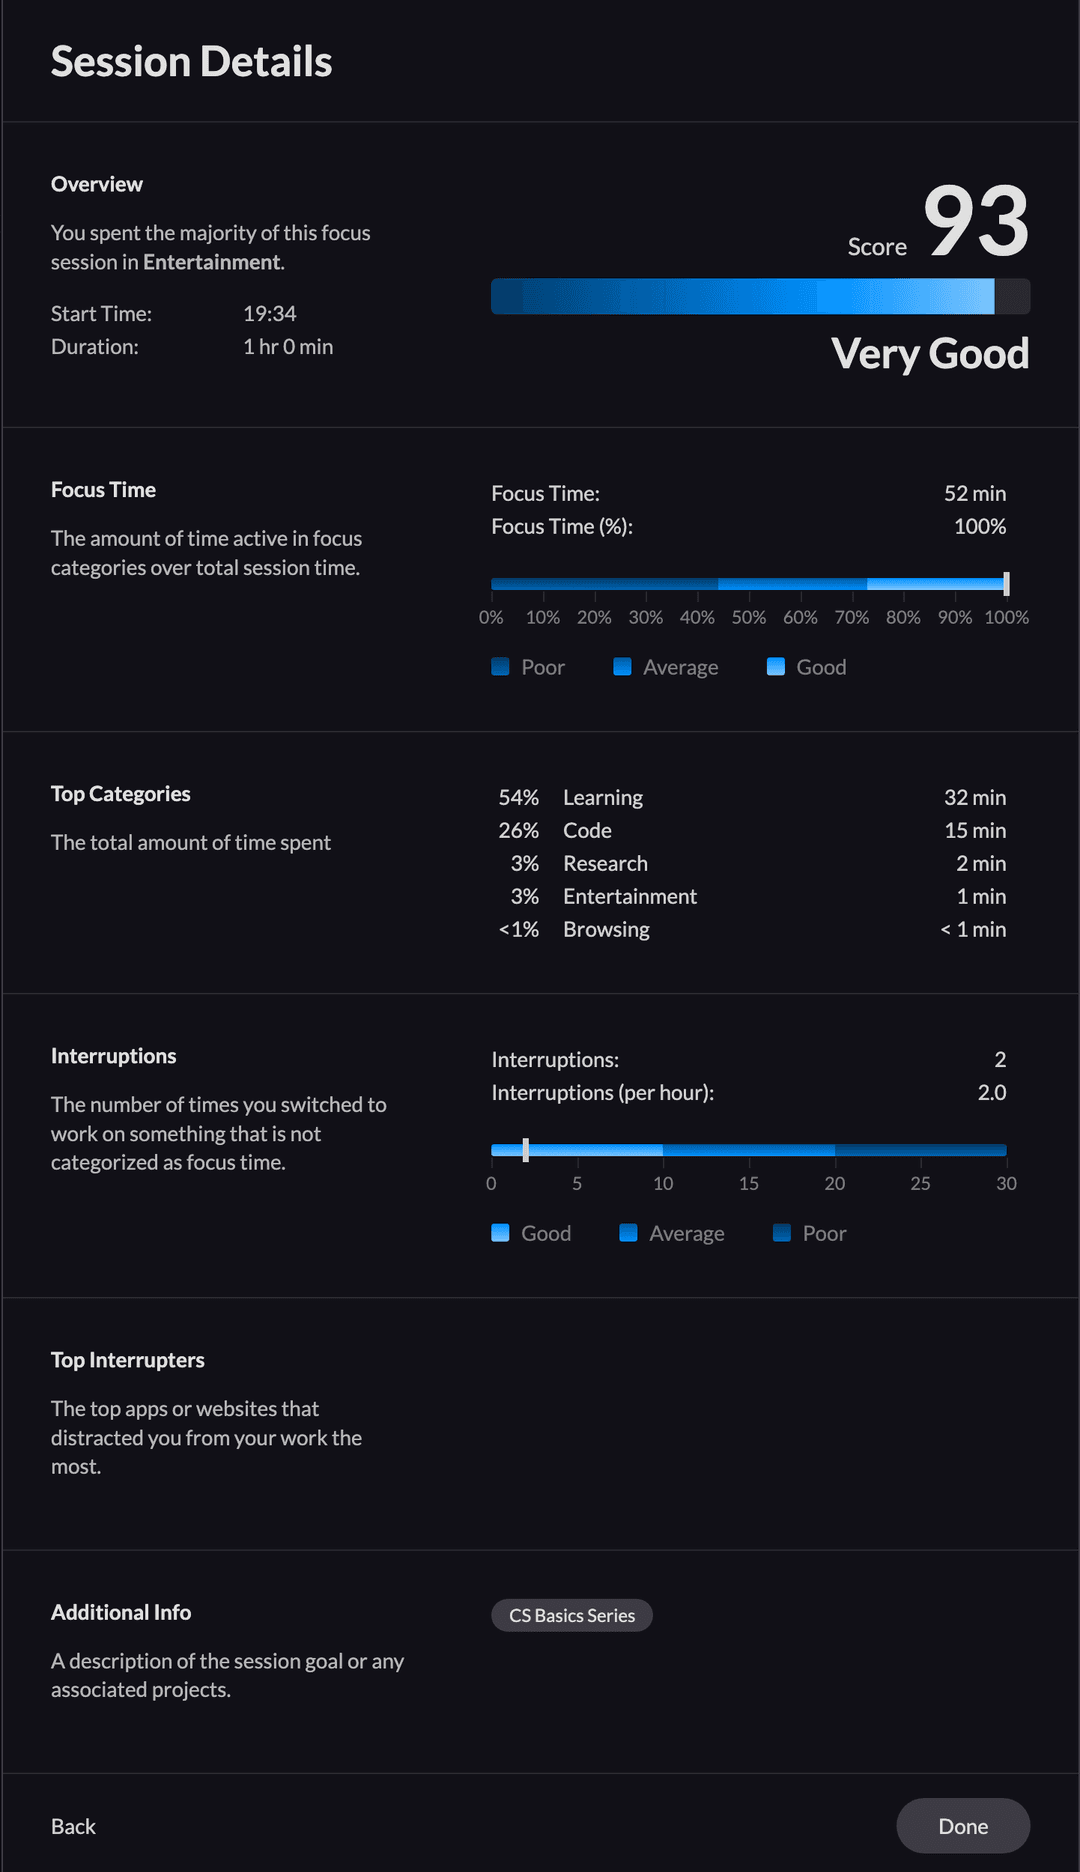Click the Focus Time percentage bar marker
The image size is (1080, 1872).
coord(1006,584)
